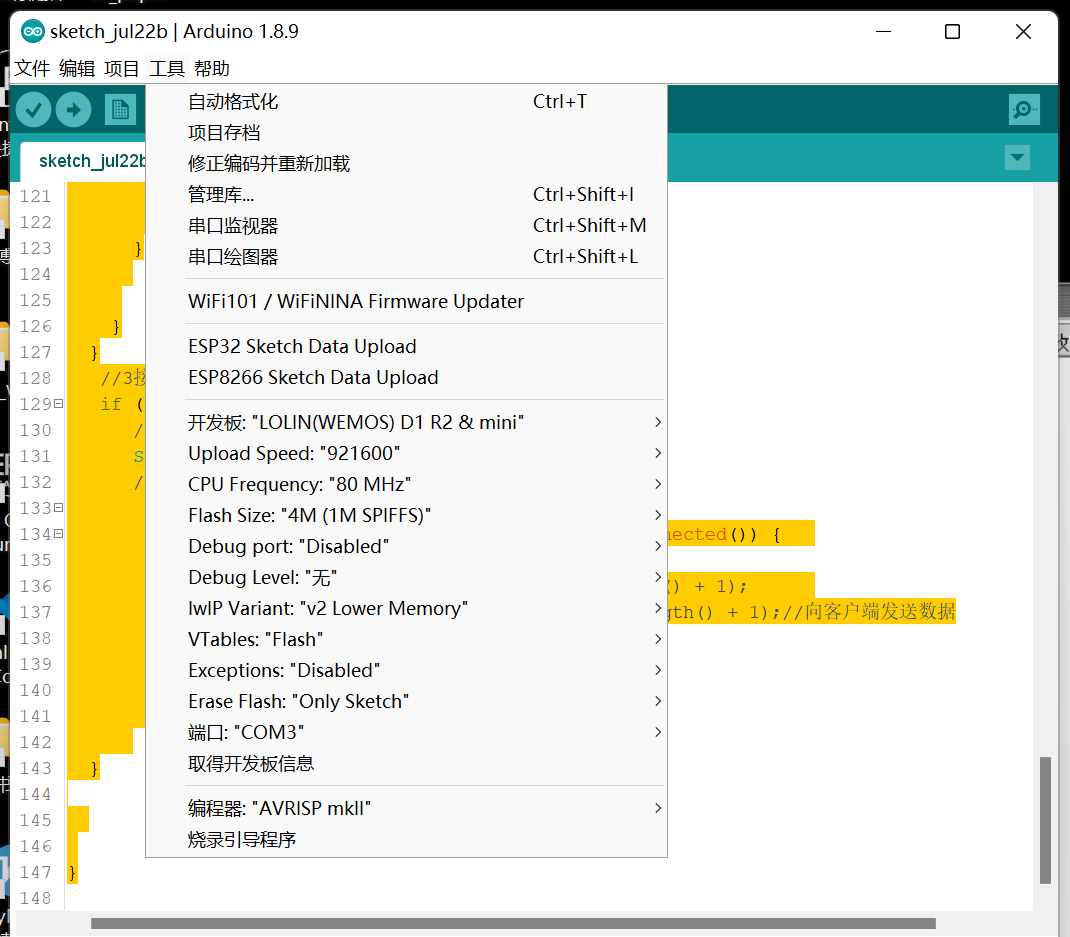
Task: Click the vertical editor scrollbar thumb
Action: [x=1045, y=820]
